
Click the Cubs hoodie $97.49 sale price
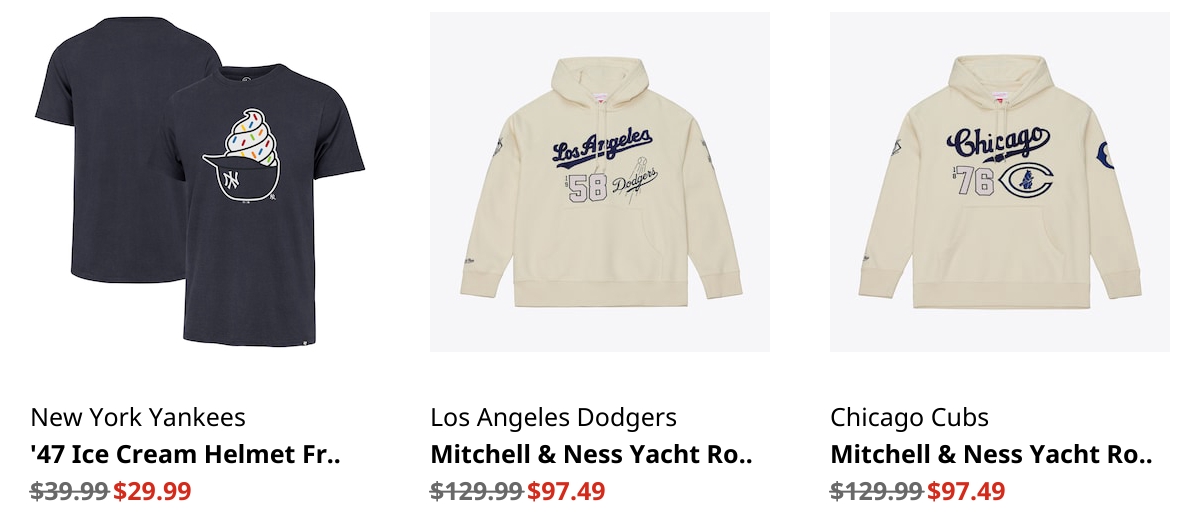[966, 491]
